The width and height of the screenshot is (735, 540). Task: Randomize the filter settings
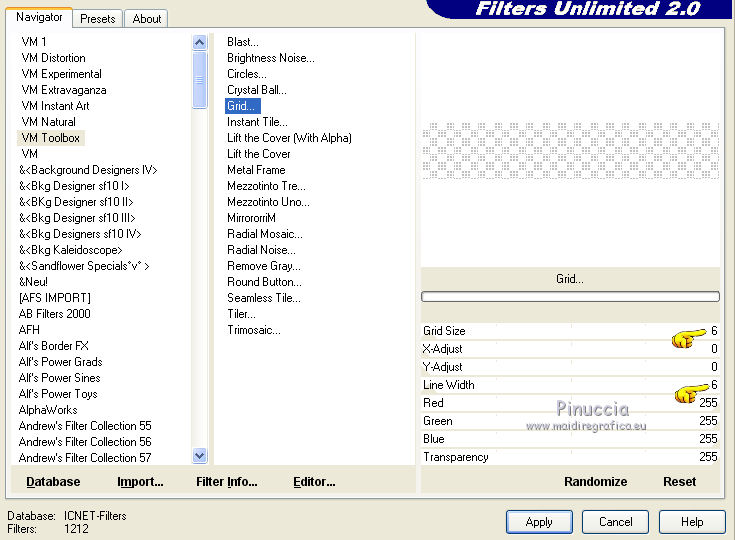pos(595,482)
